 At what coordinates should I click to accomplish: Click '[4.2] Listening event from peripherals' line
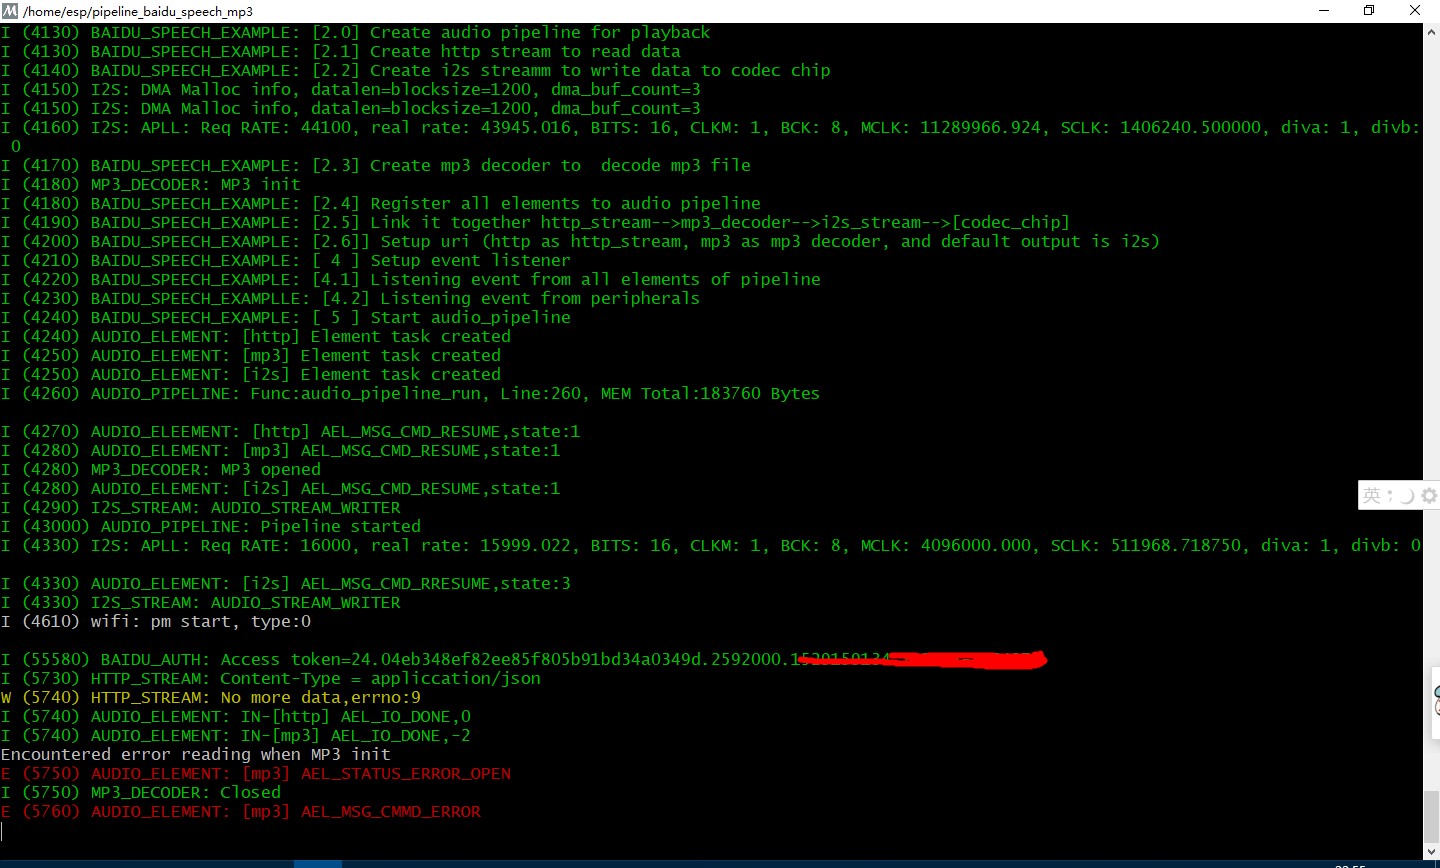point(350,298)
